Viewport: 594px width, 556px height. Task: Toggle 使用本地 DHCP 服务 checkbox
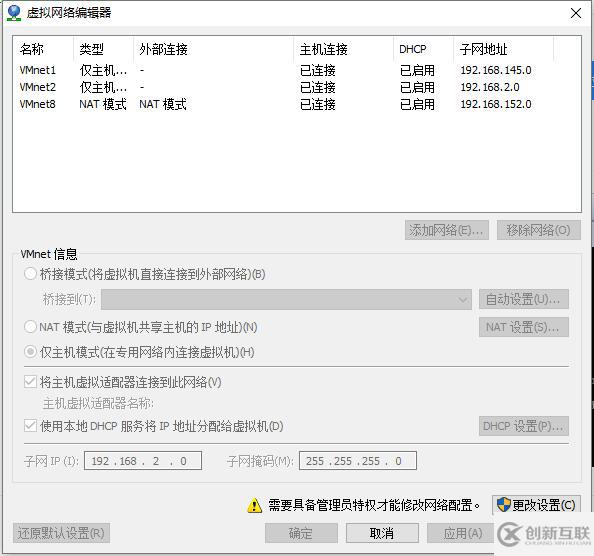[x=30, y=426]
